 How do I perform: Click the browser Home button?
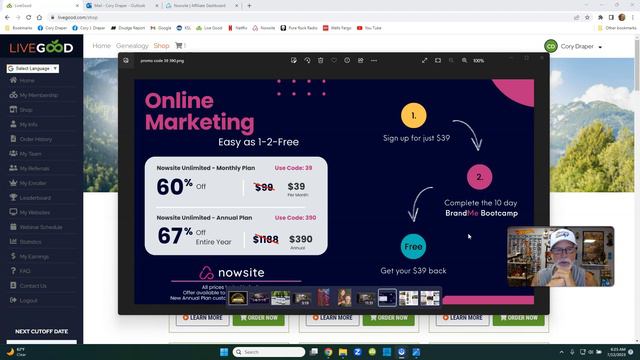39,18
